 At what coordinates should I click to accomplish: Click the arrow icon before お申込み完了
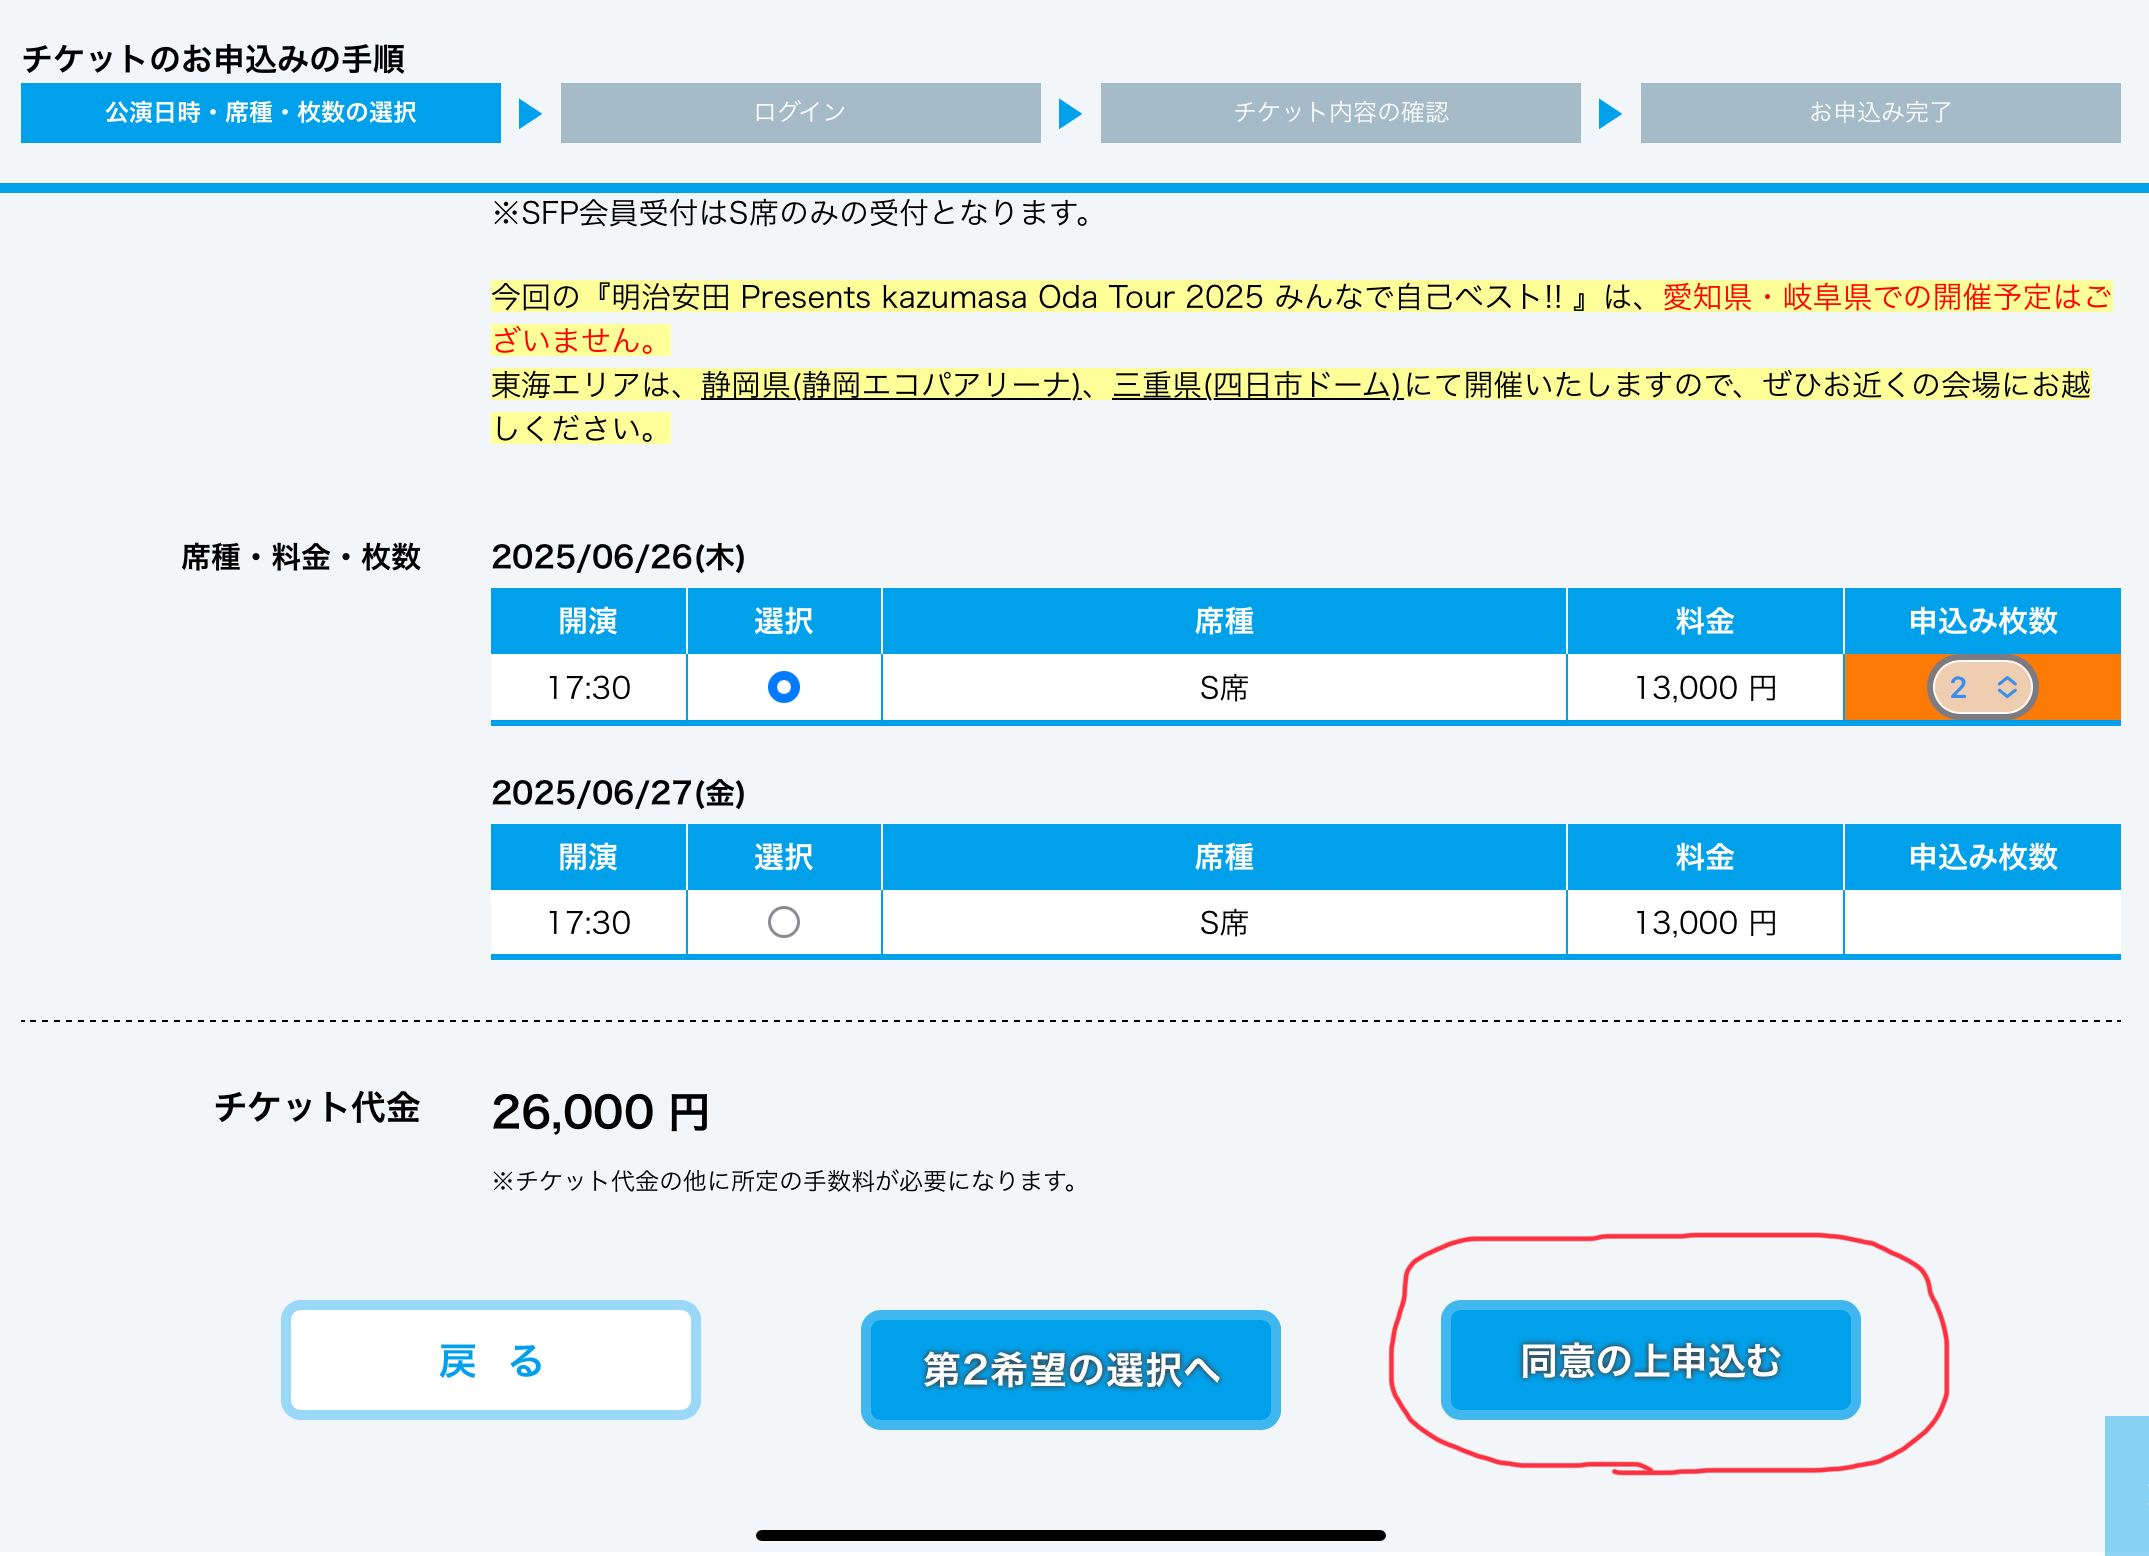(x=1610, y=113)
